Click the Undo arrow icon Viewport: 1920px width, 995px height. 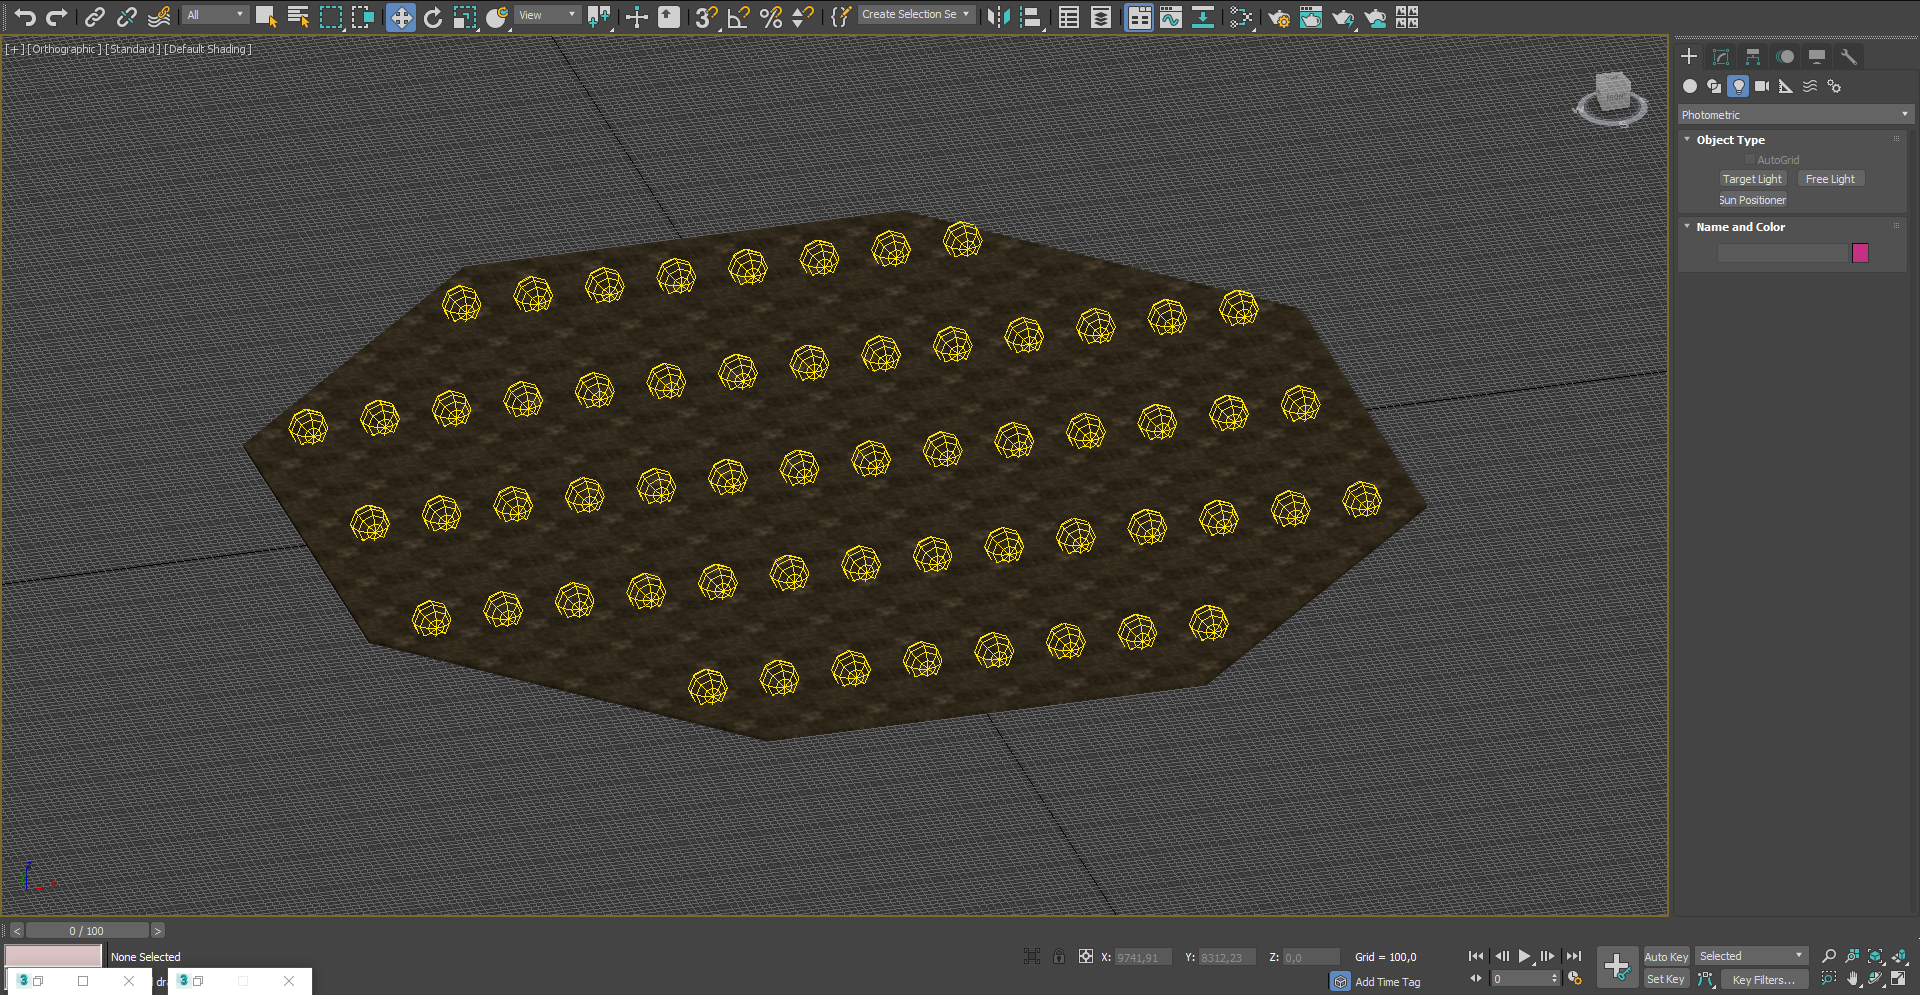25,17
